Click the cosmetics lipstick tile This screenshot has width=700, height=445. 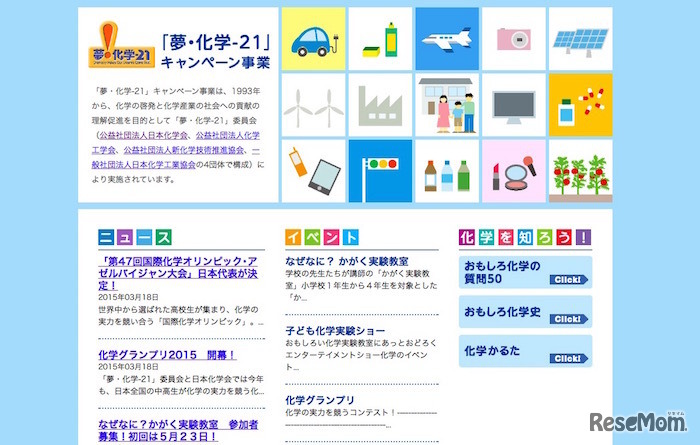click(514, 171)
